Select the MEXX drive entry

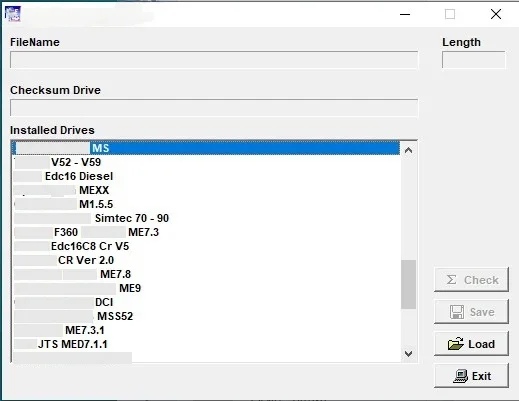(206, 190)
